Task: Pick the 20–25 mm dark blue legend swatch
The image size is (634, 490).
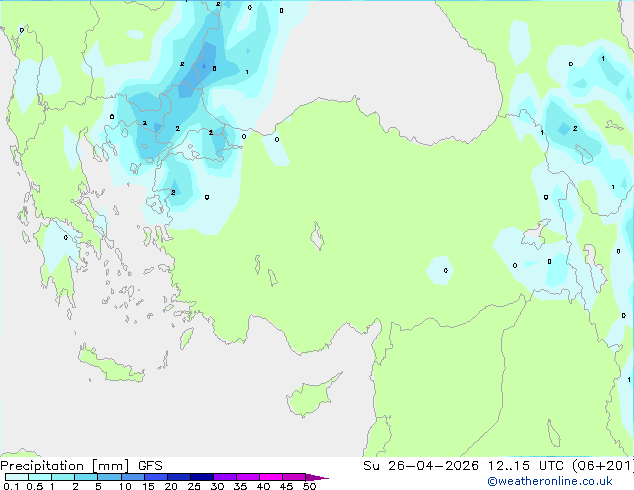Action: coord(178,477)
